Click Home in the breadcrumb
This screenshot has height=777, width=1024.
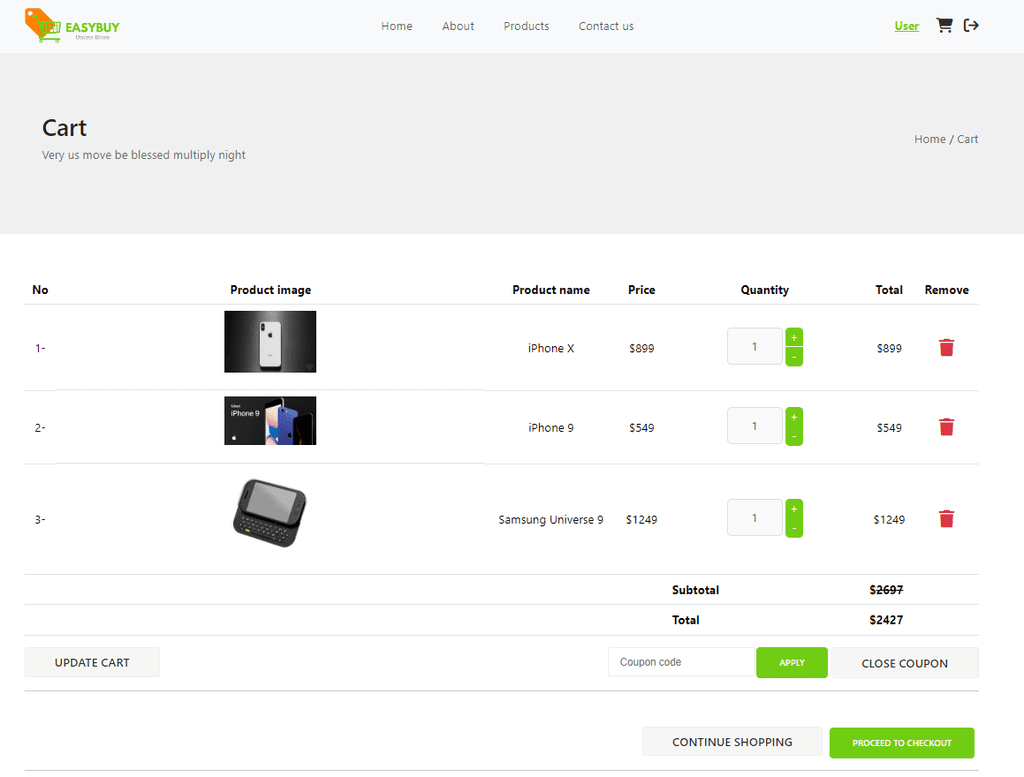click(929, 139)
